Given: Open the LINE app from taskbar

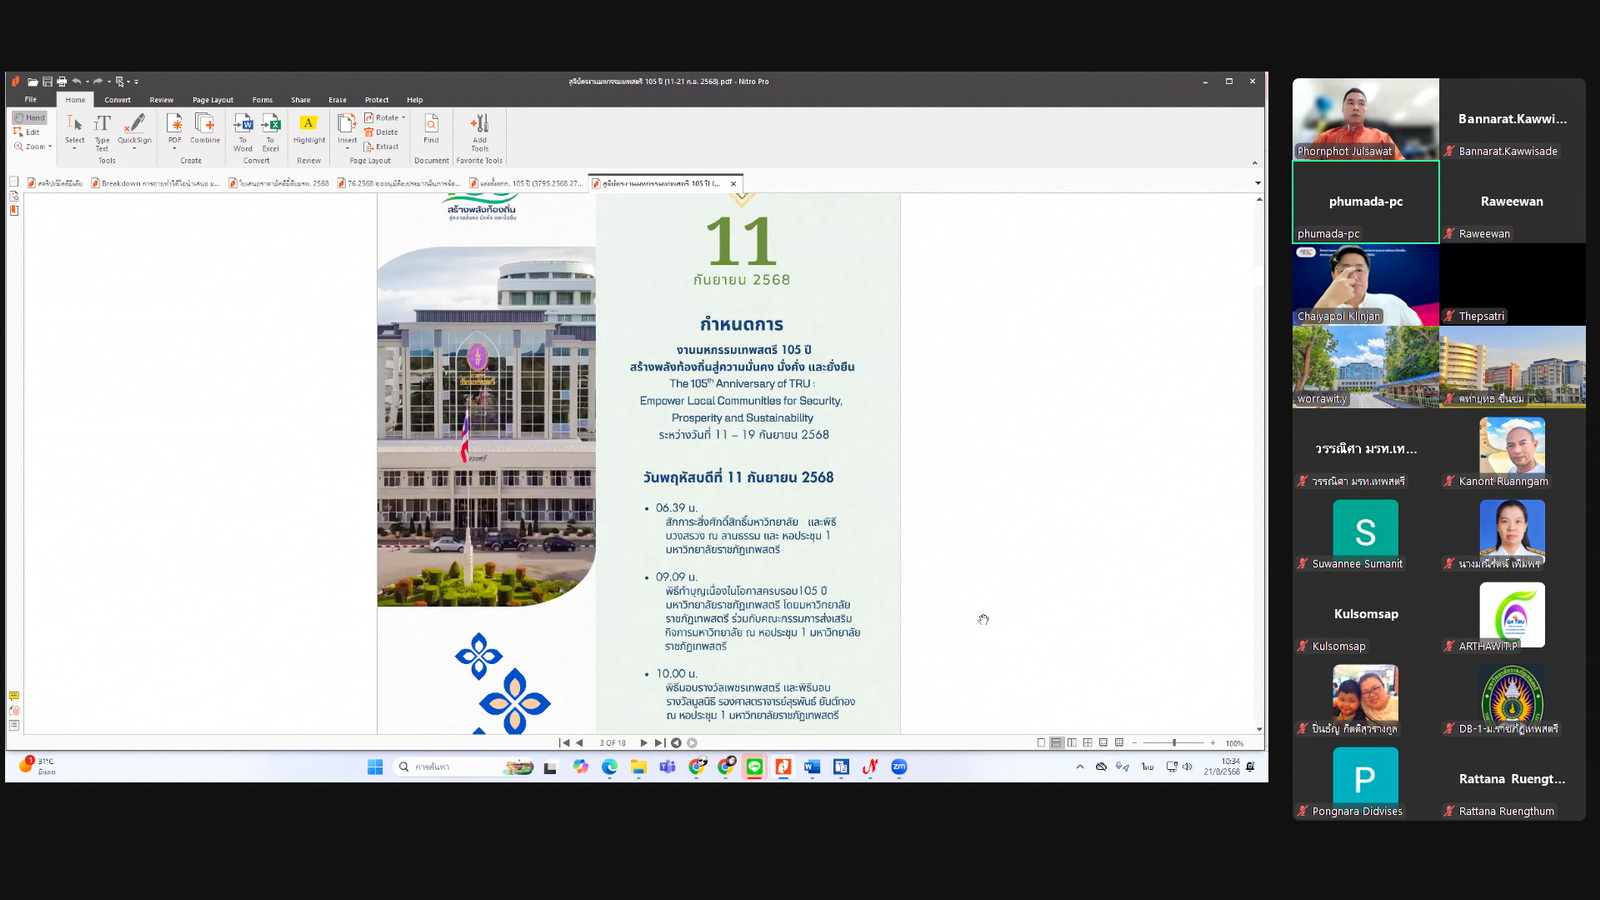Looking at the screenshot, I should [x=754, y=767].
